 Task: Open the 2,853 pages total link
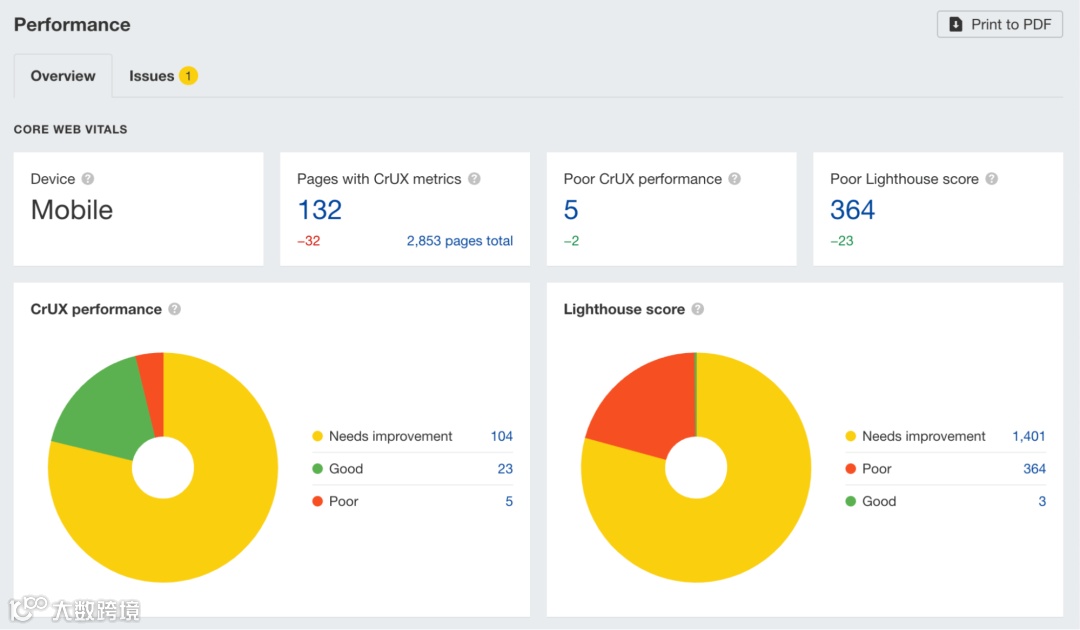[459, 241]
